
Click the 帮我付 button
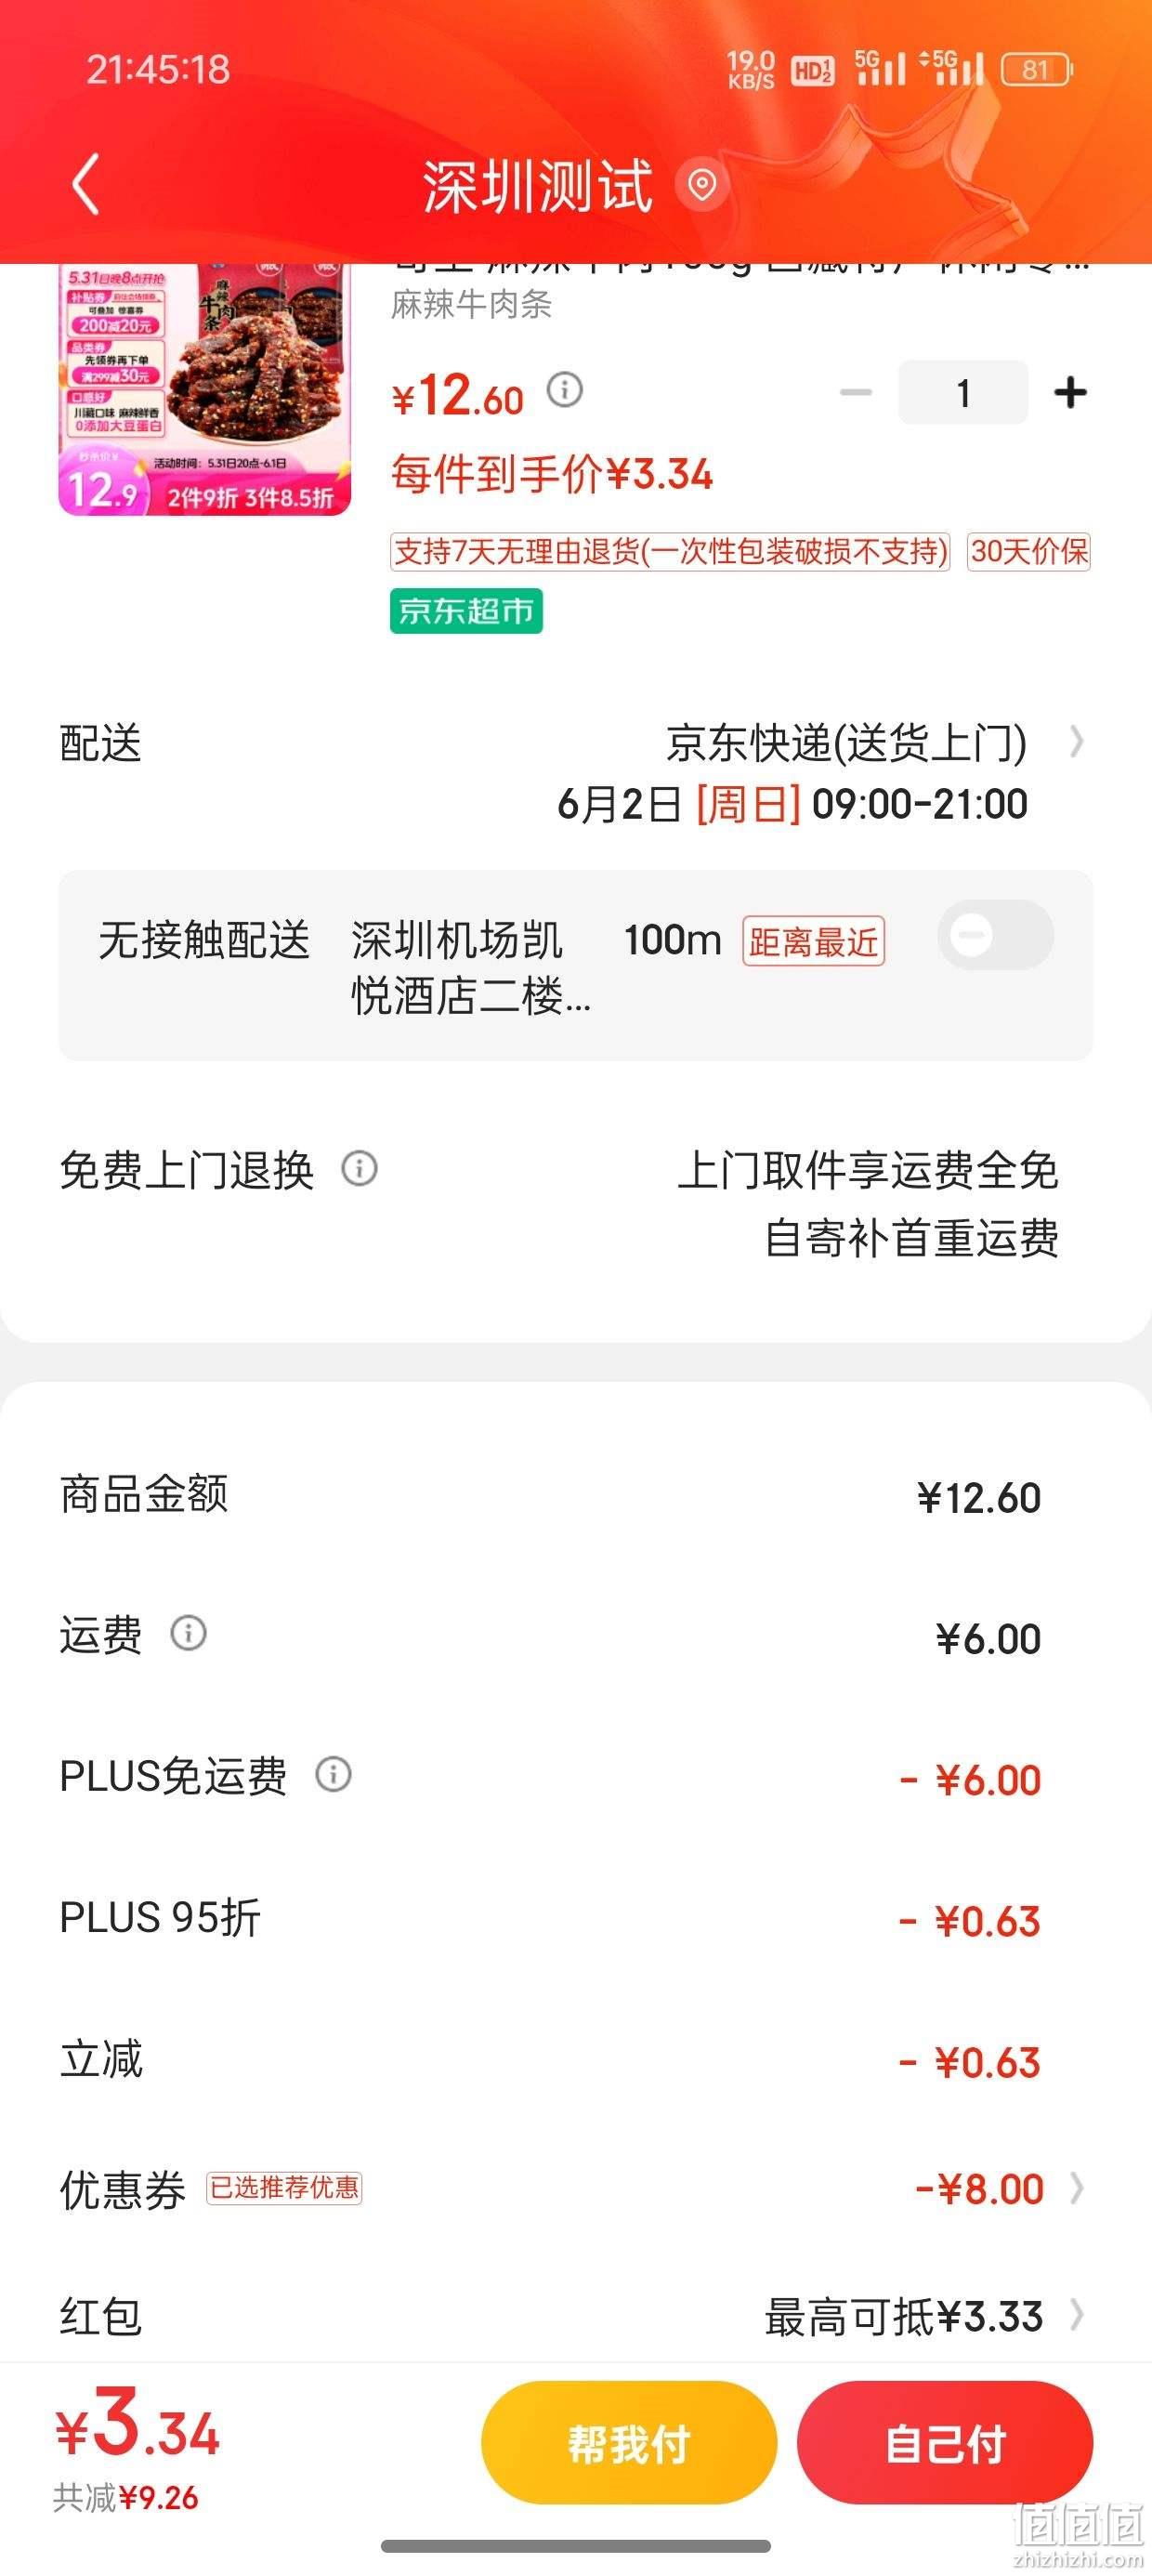coord(629,2442)
